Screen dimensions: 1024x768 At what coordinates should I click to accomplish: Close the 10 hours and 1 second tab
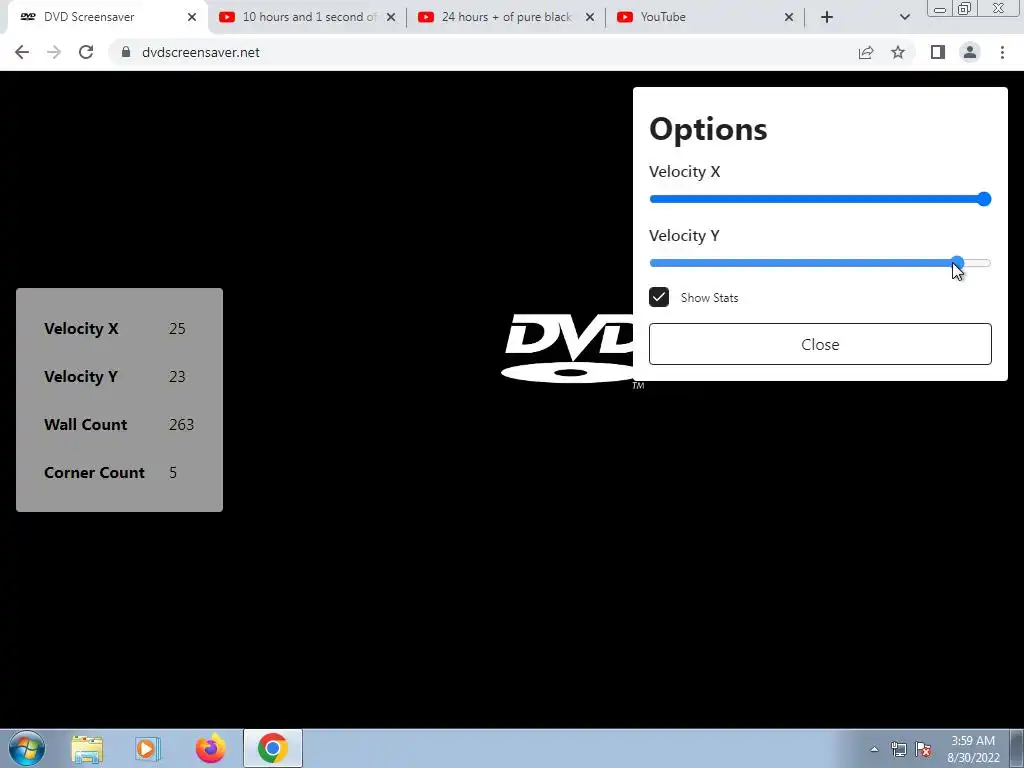tap(391, 17)
